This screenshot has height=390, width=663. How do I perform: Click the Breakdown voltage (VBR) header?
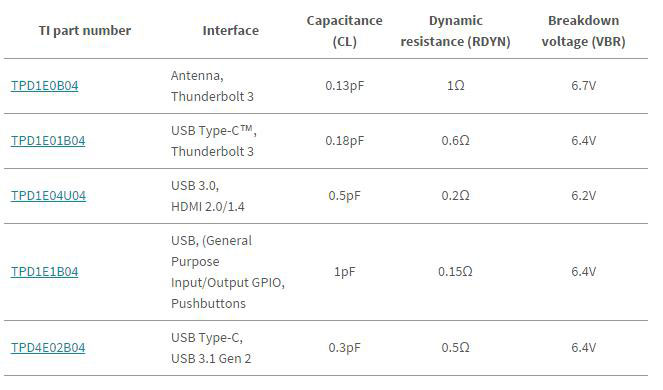point(583,31)
